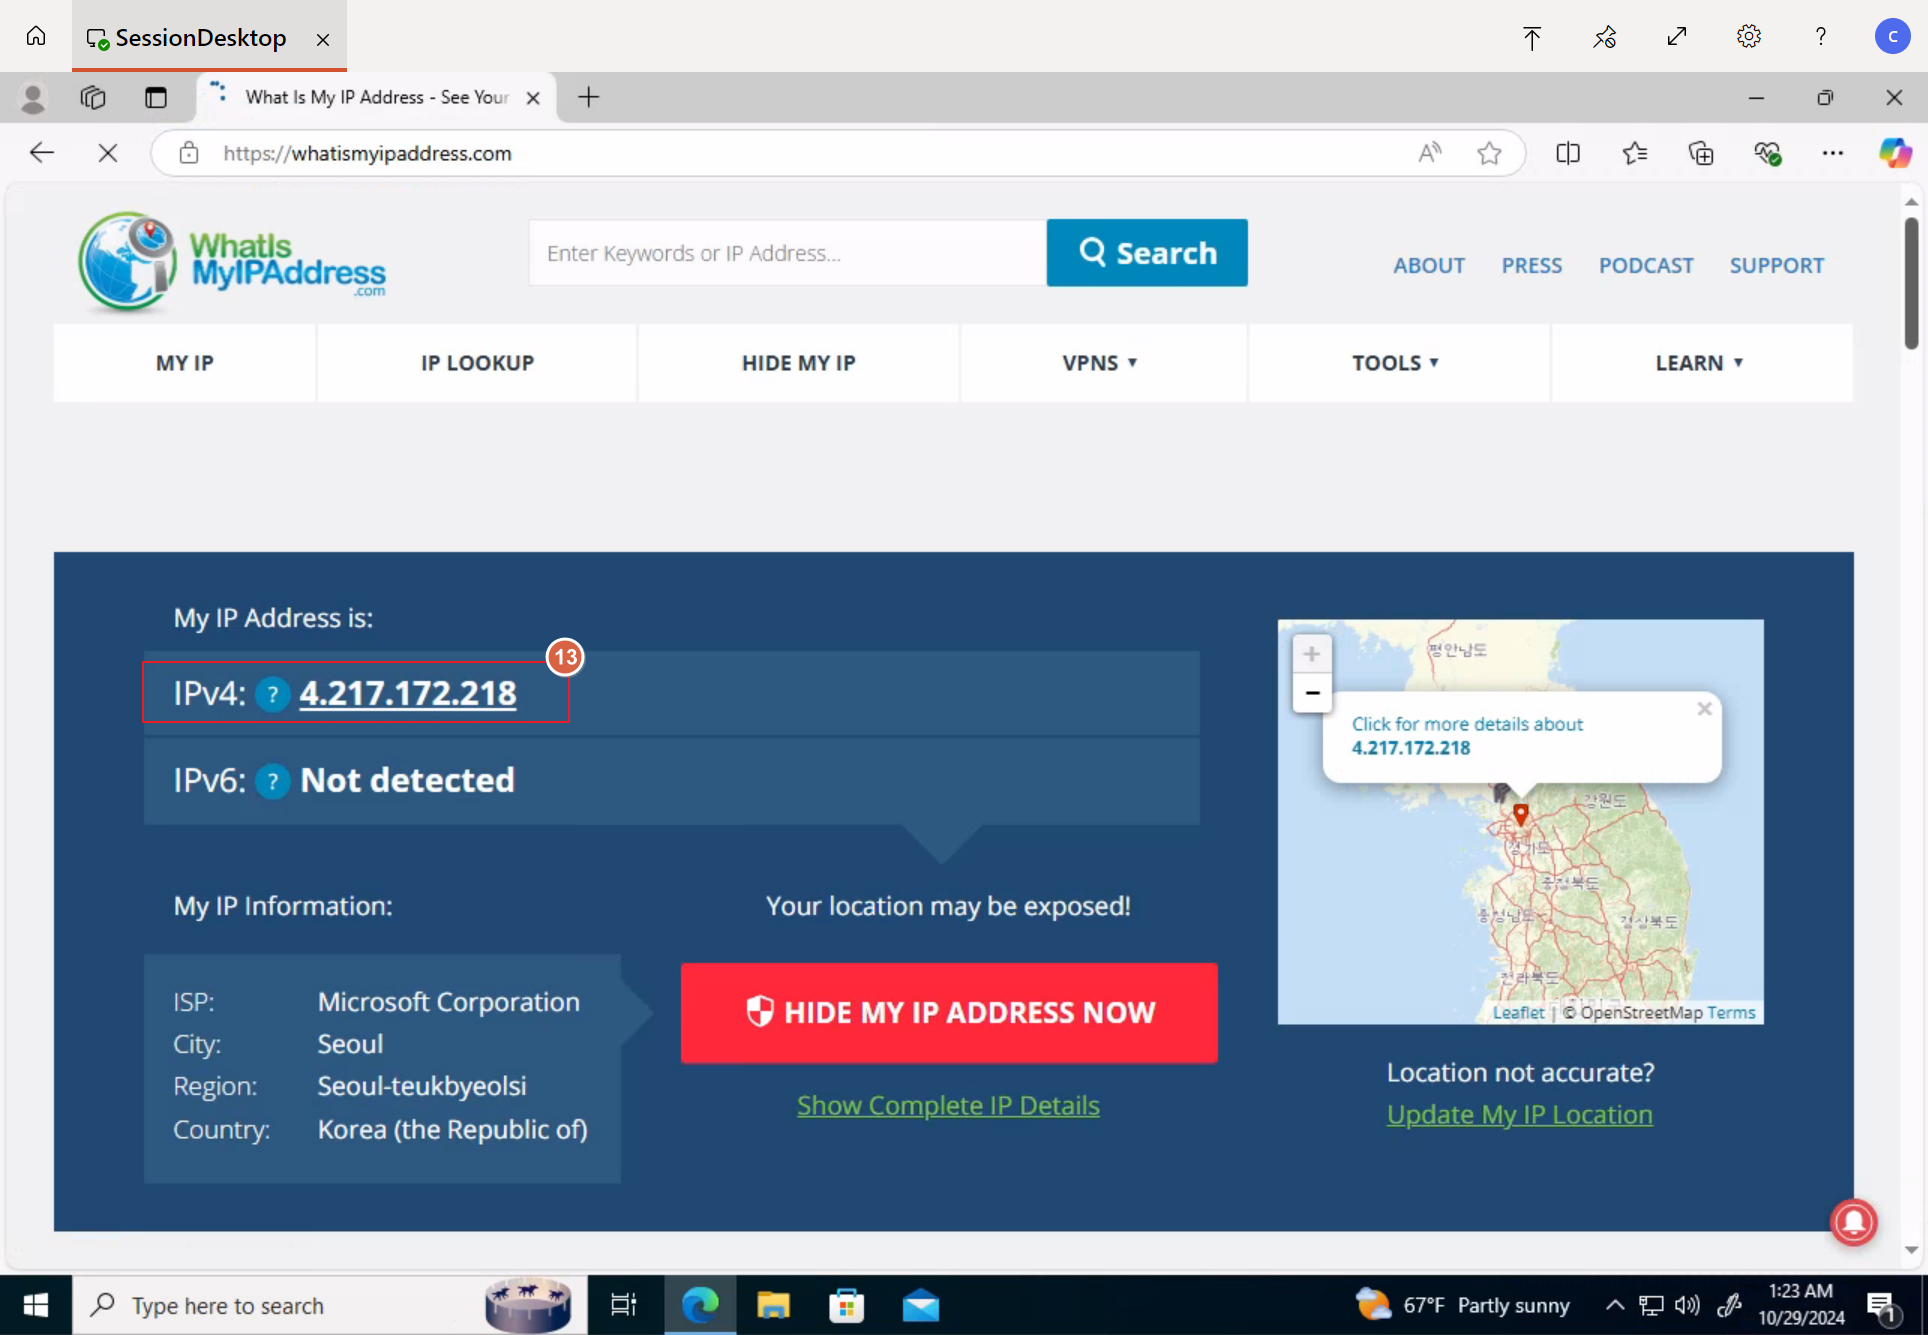1928x1335 pixels.
Task: Open Show Complete IP Details link
Action: click(948, 1105)
